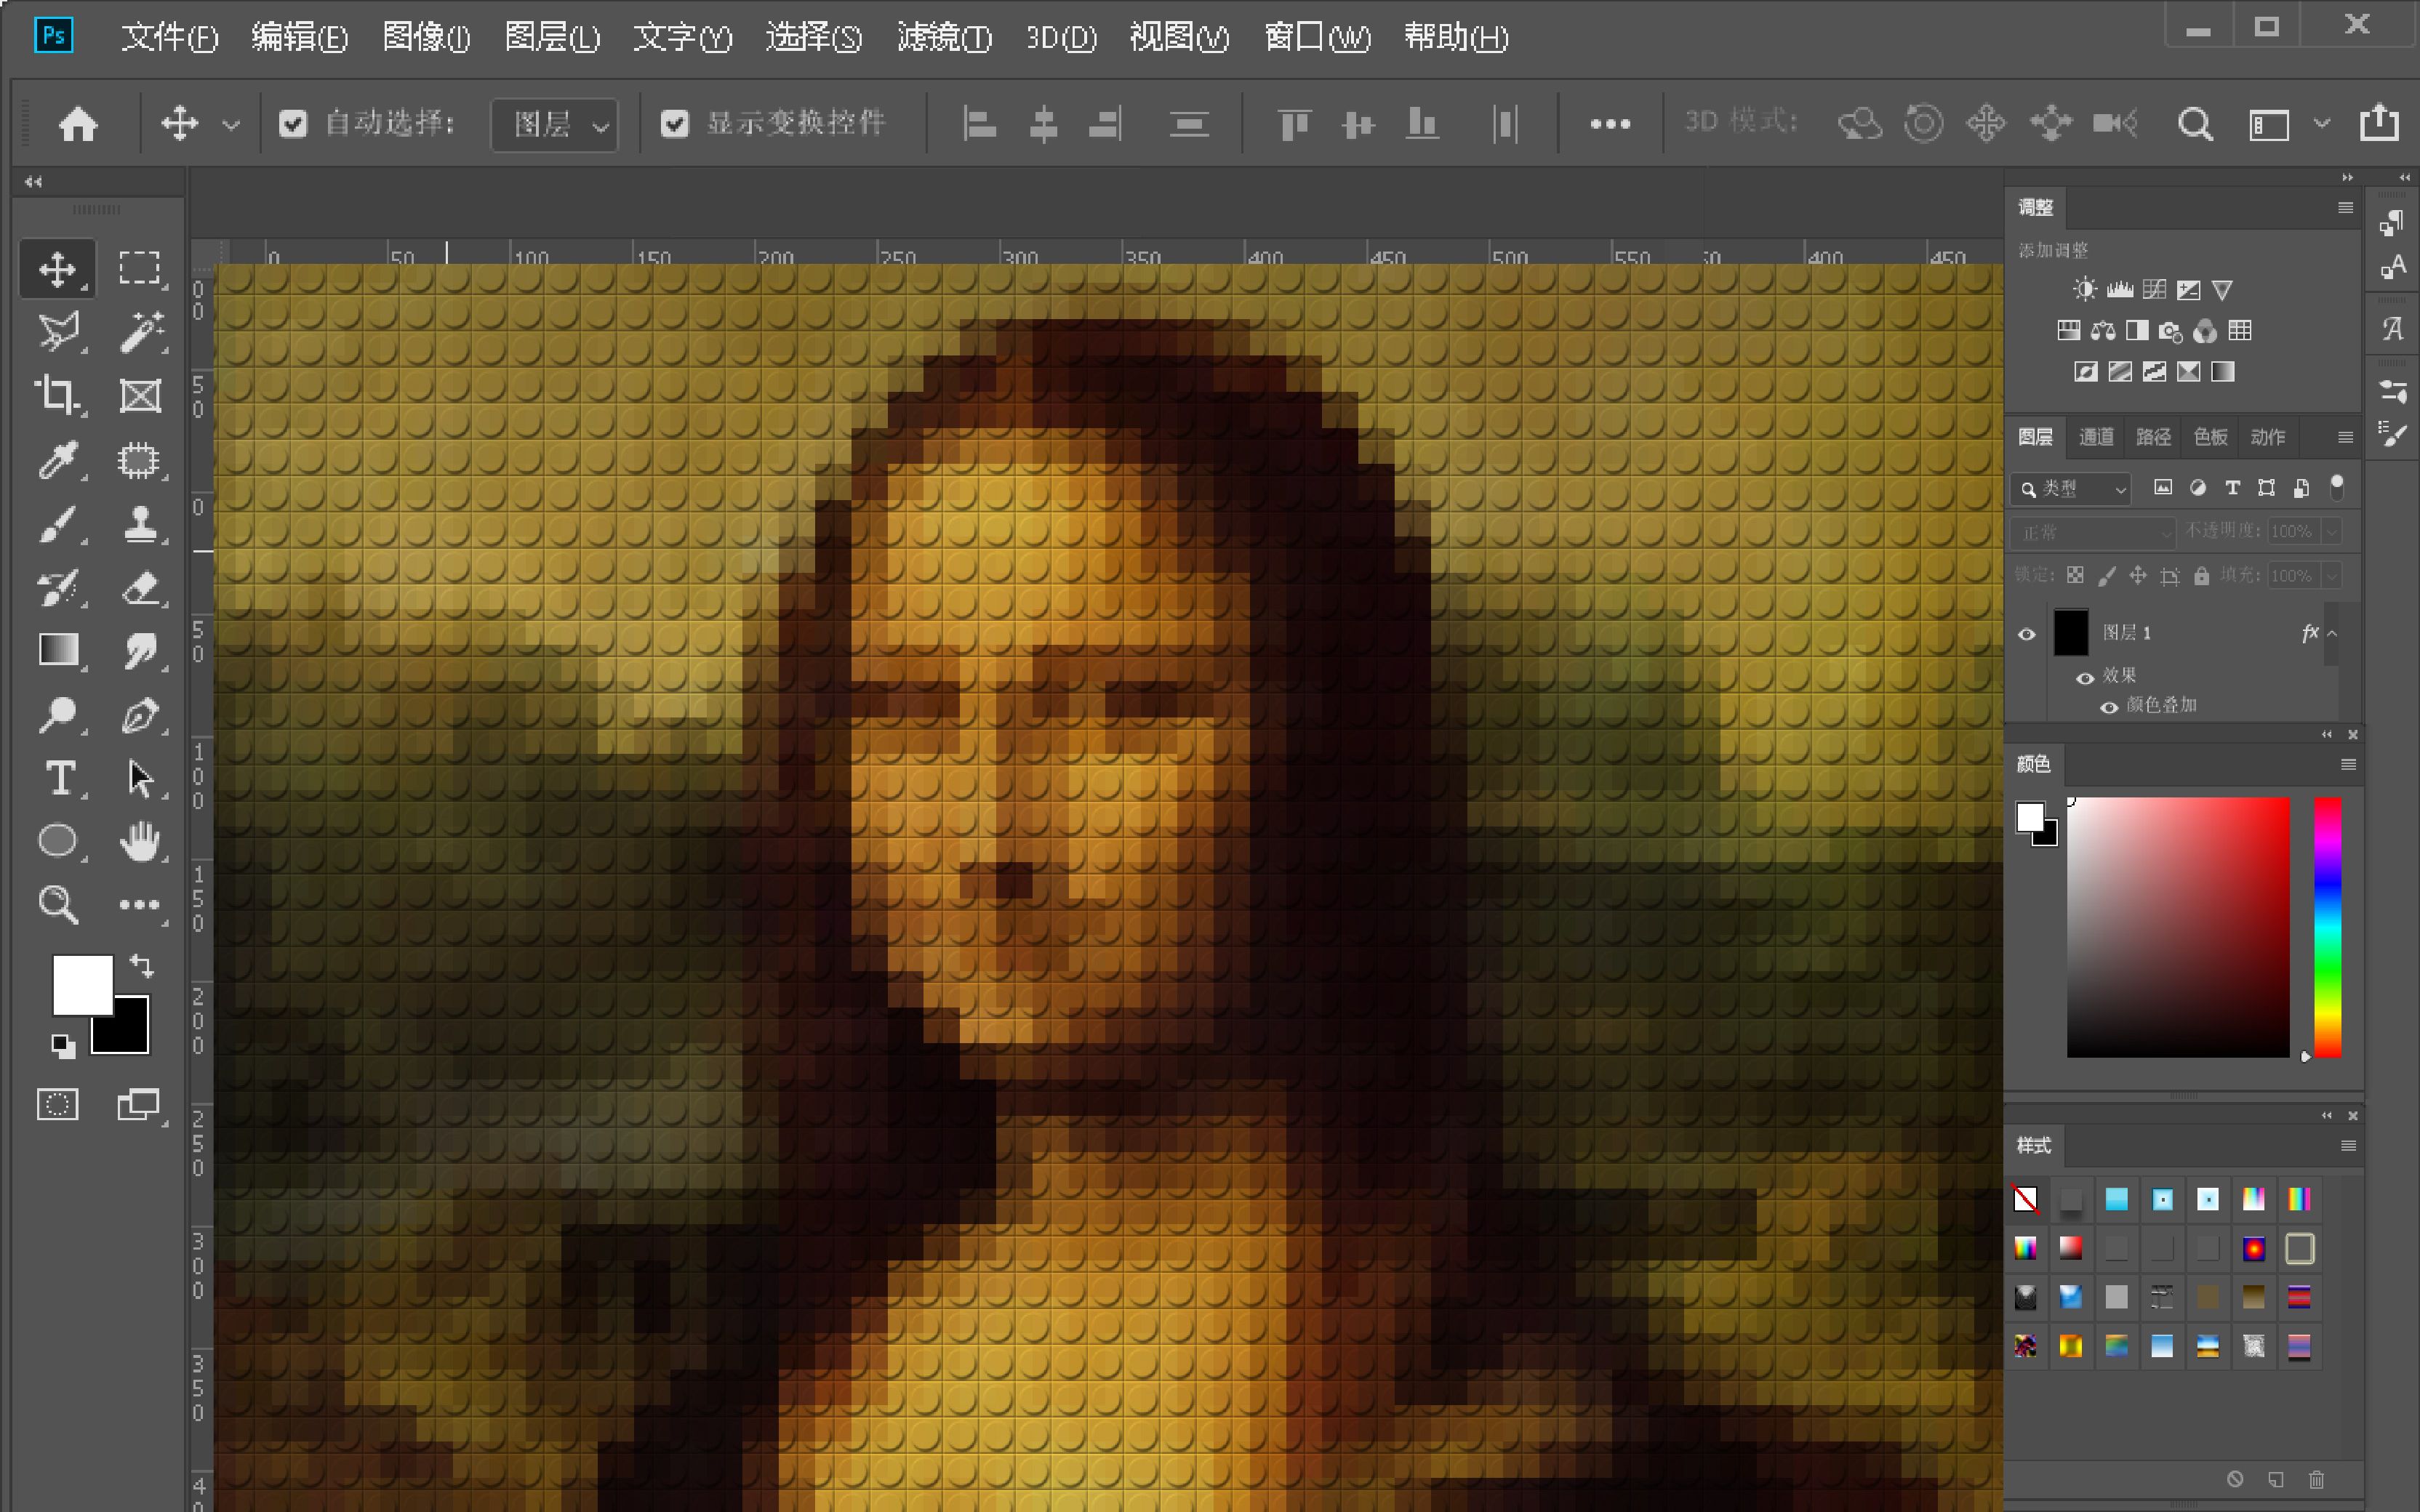The image size is (2420, 1512).
Task: Open the 类型 layer filter dropdown
Action: click(2070, 488)
